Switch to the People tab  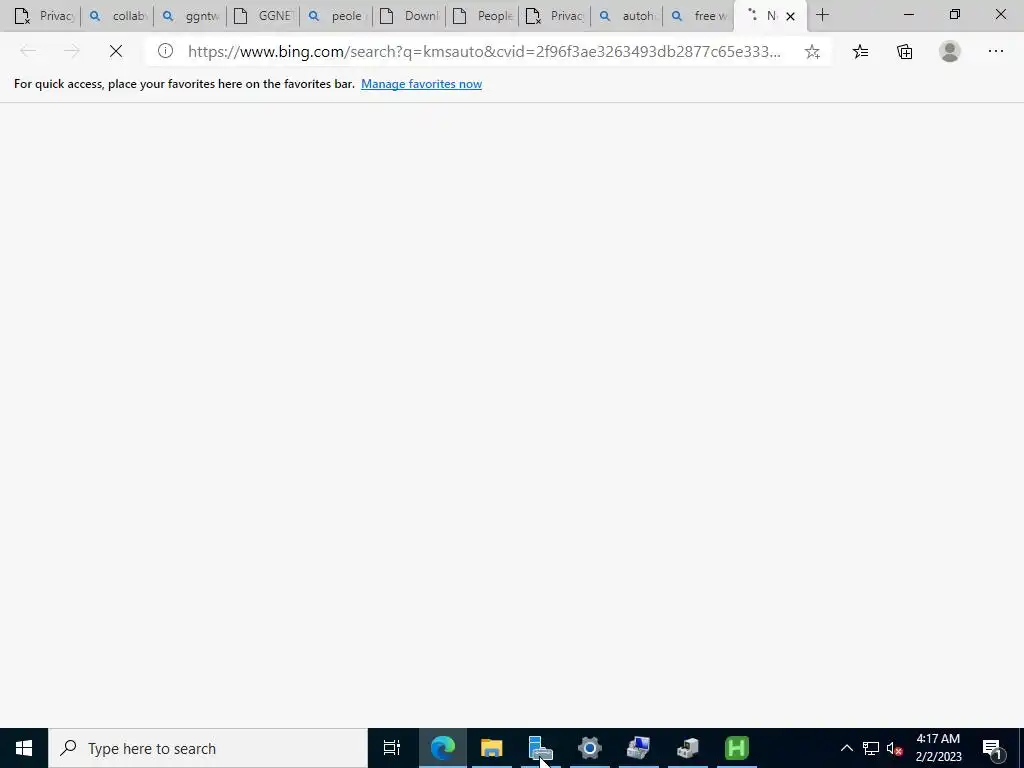coord(482,16)
